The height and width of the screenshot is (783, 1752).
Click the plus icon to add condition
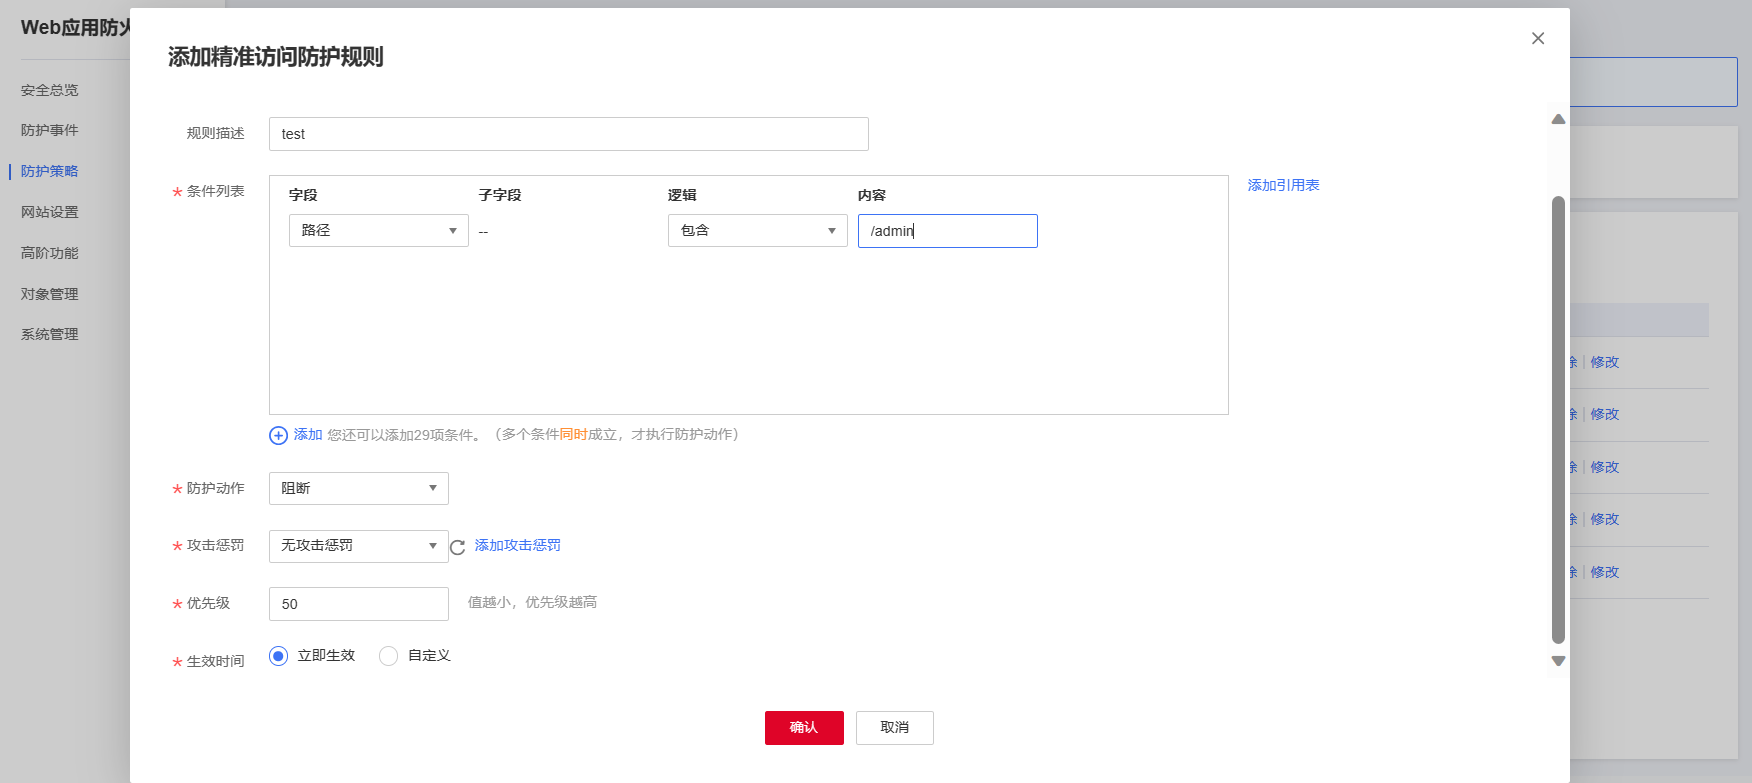point(278,435)
